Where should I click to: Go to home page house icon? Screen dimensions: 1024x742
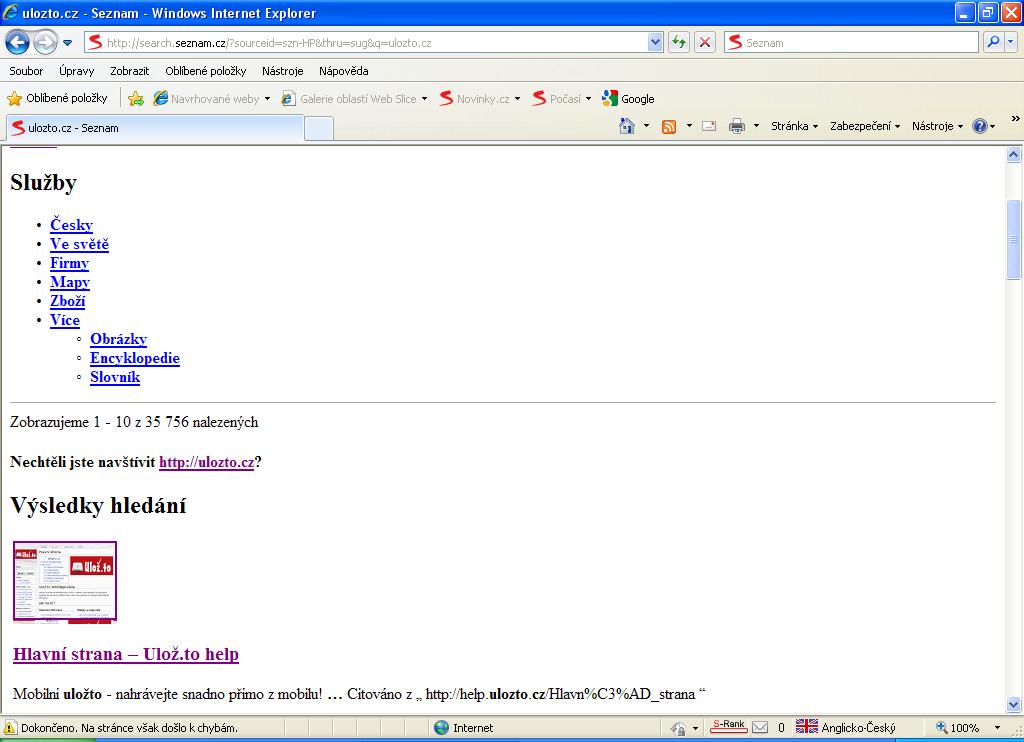pos(627,126)
